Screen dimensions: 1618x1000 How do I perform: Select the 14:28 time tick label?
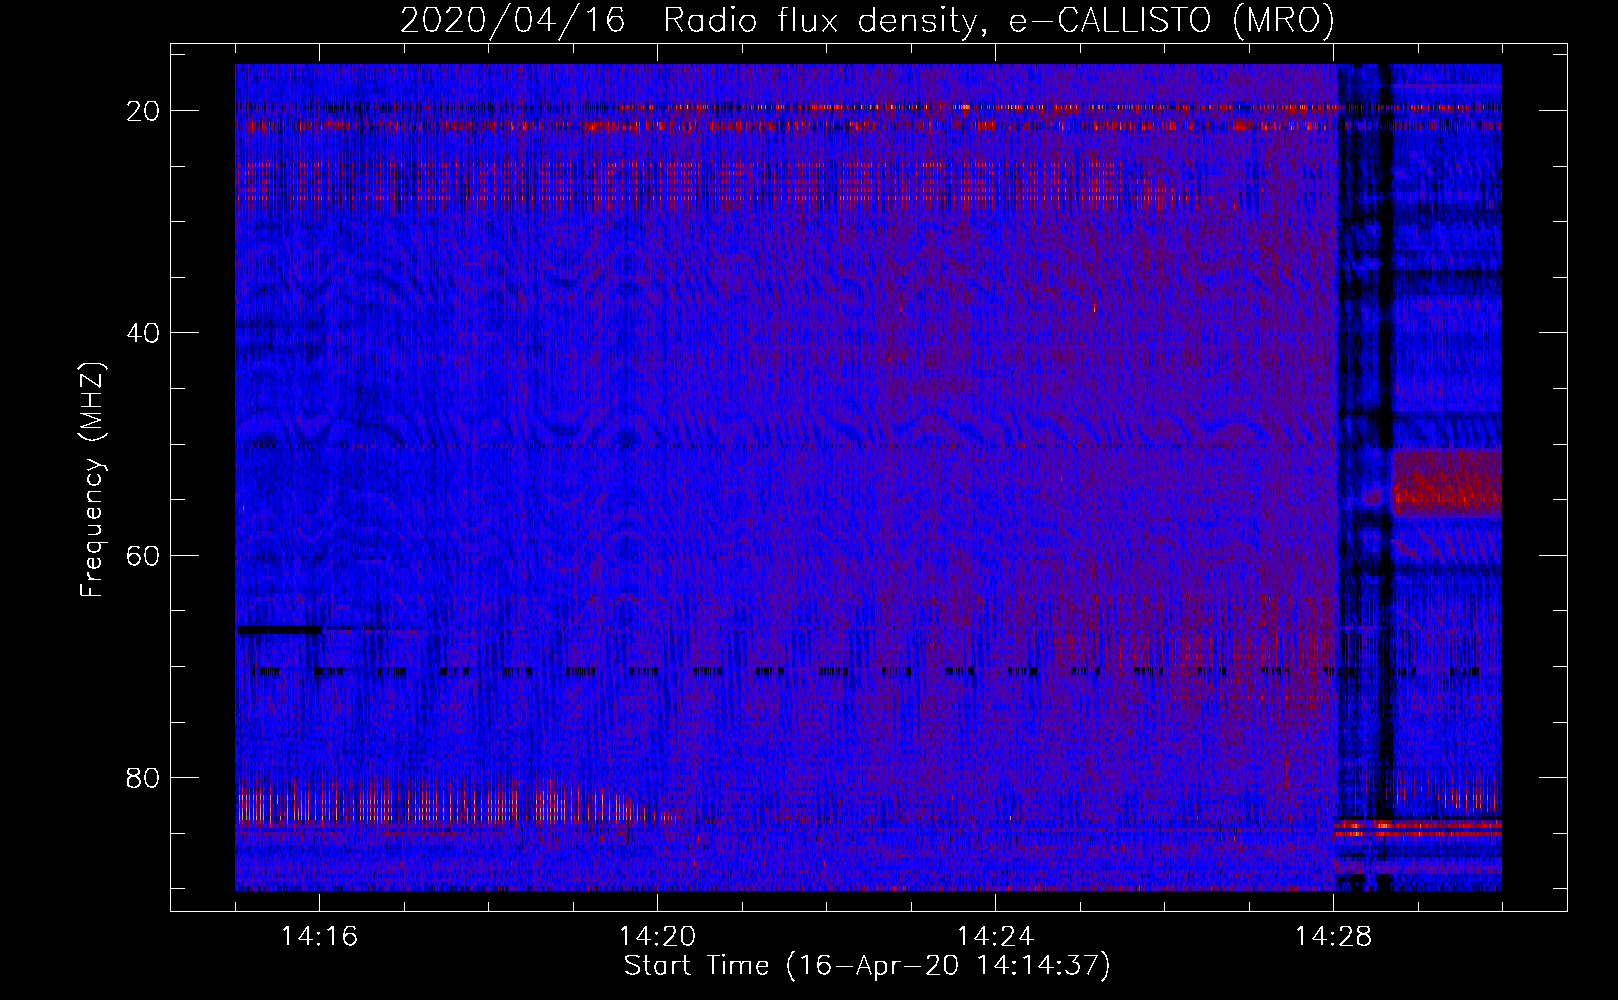tap(1333, 936)
